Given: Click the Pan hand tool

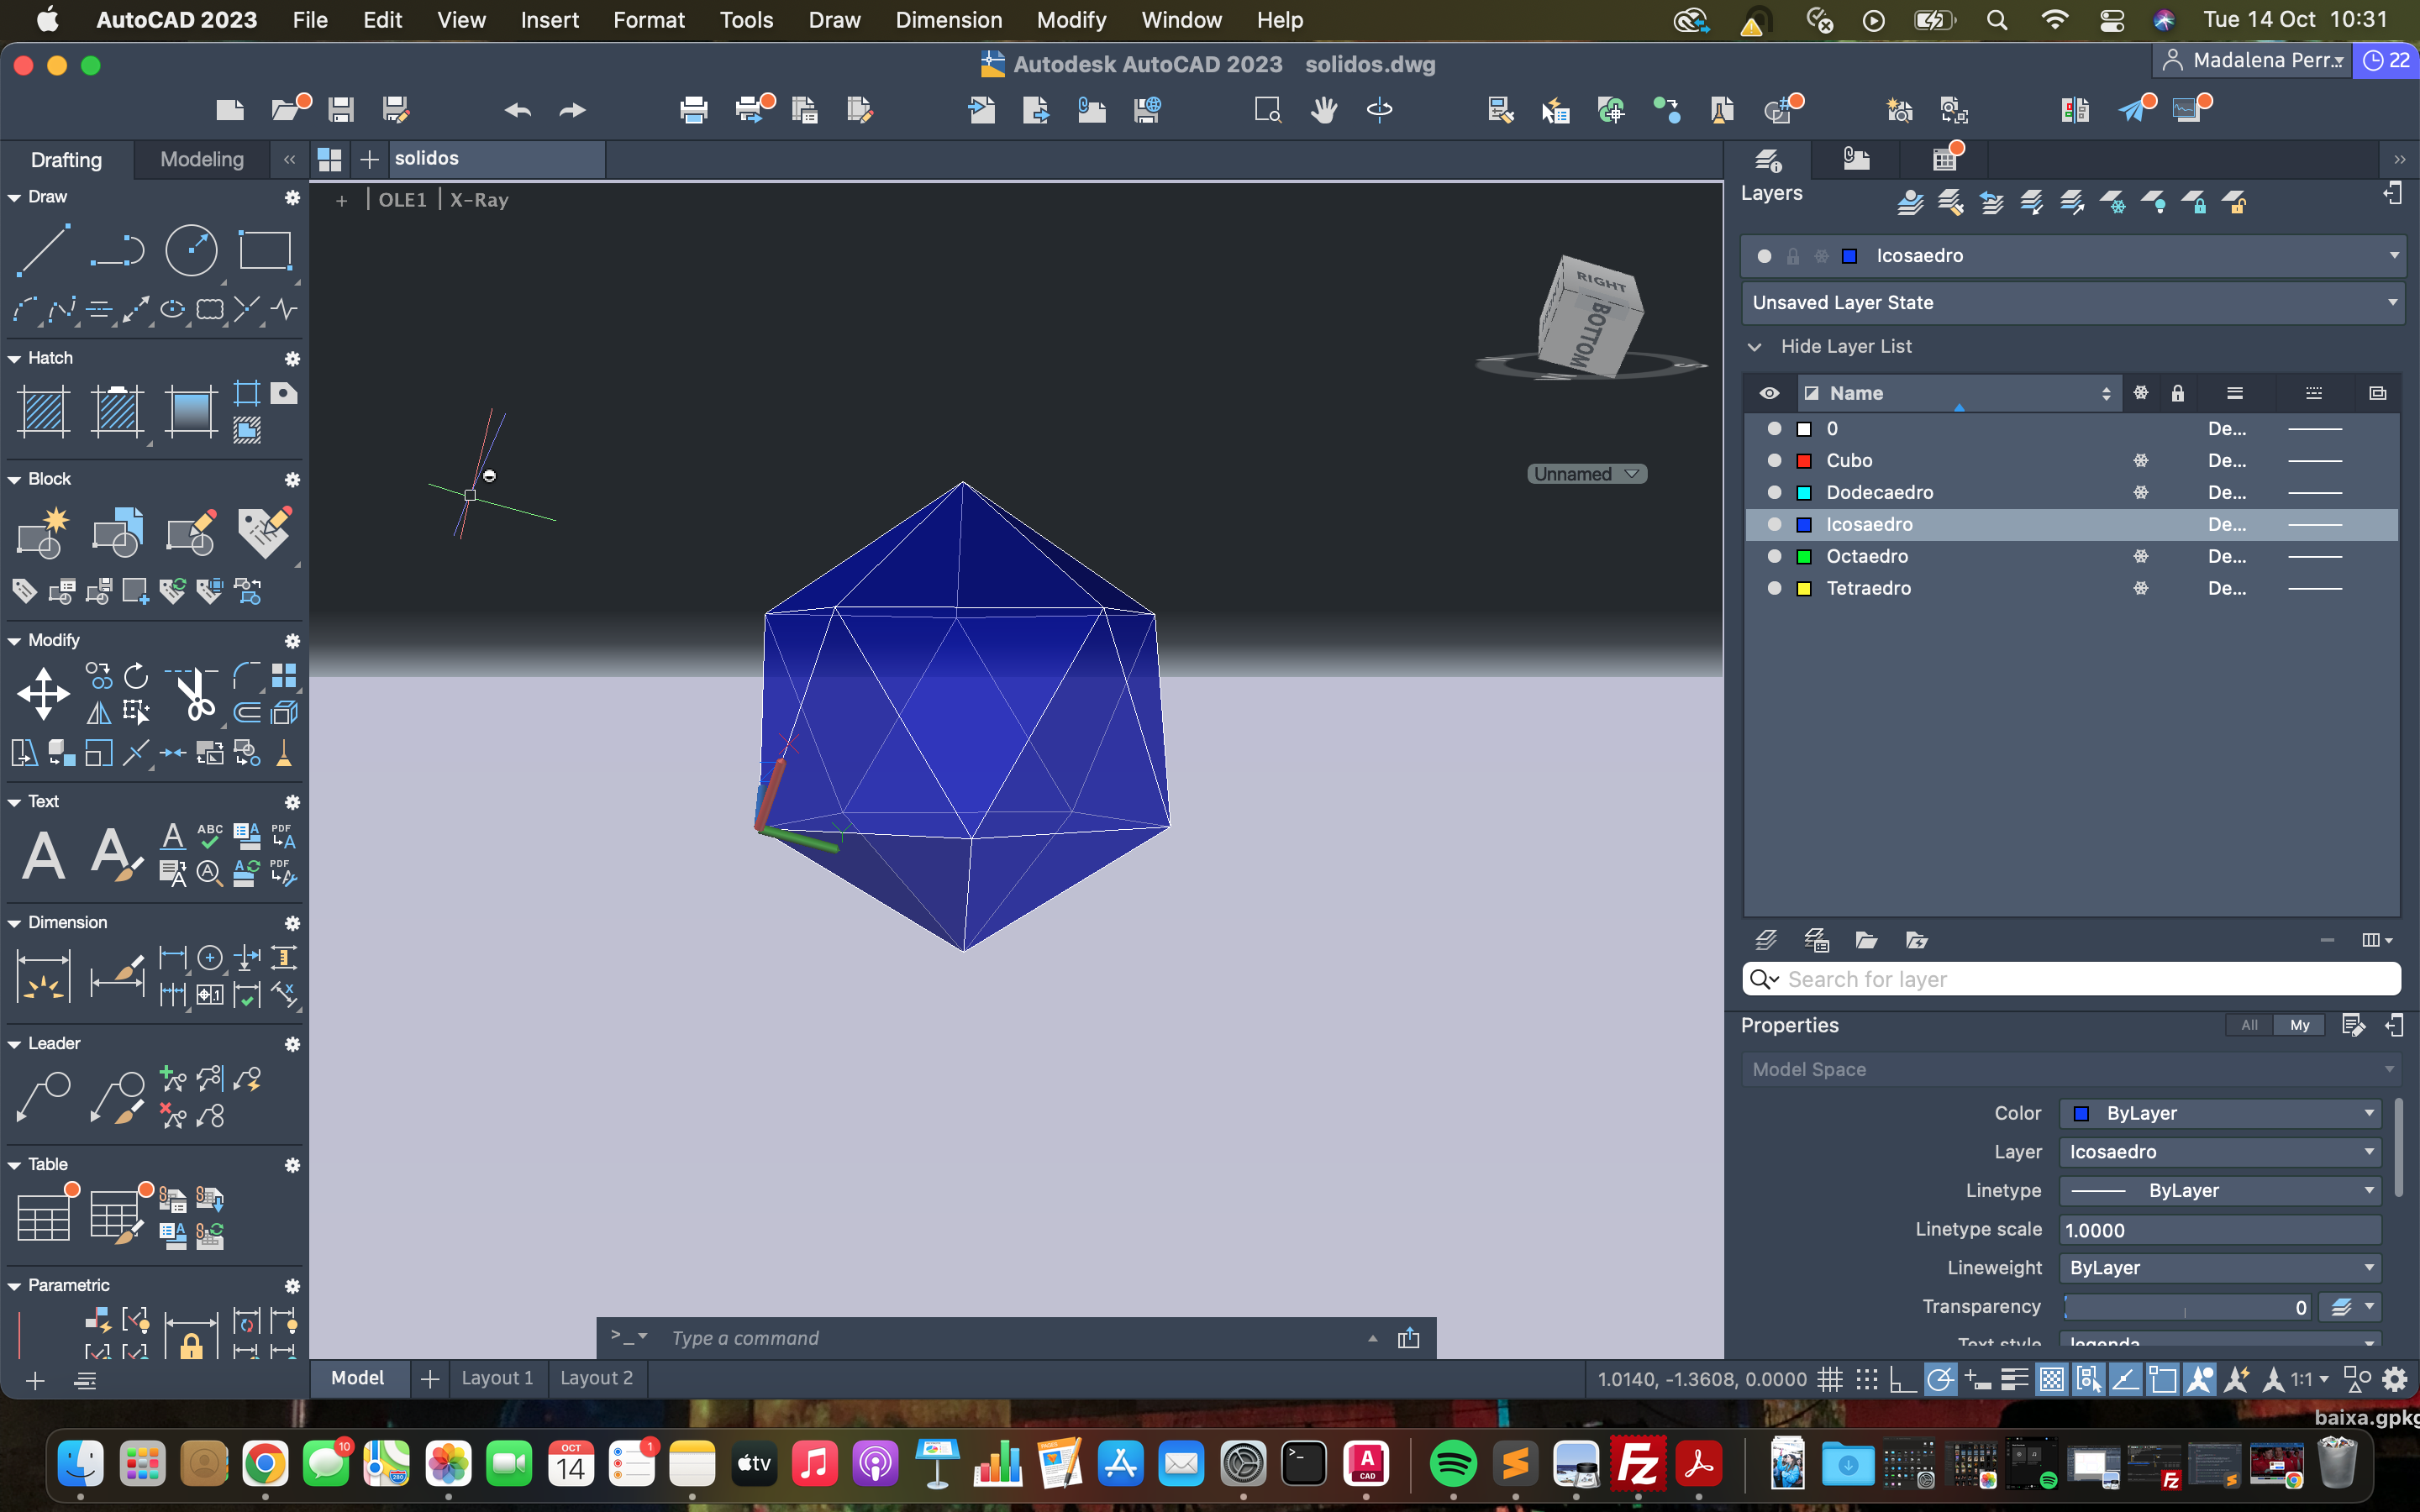Looking at the screenshot, I should [1324, 109].
